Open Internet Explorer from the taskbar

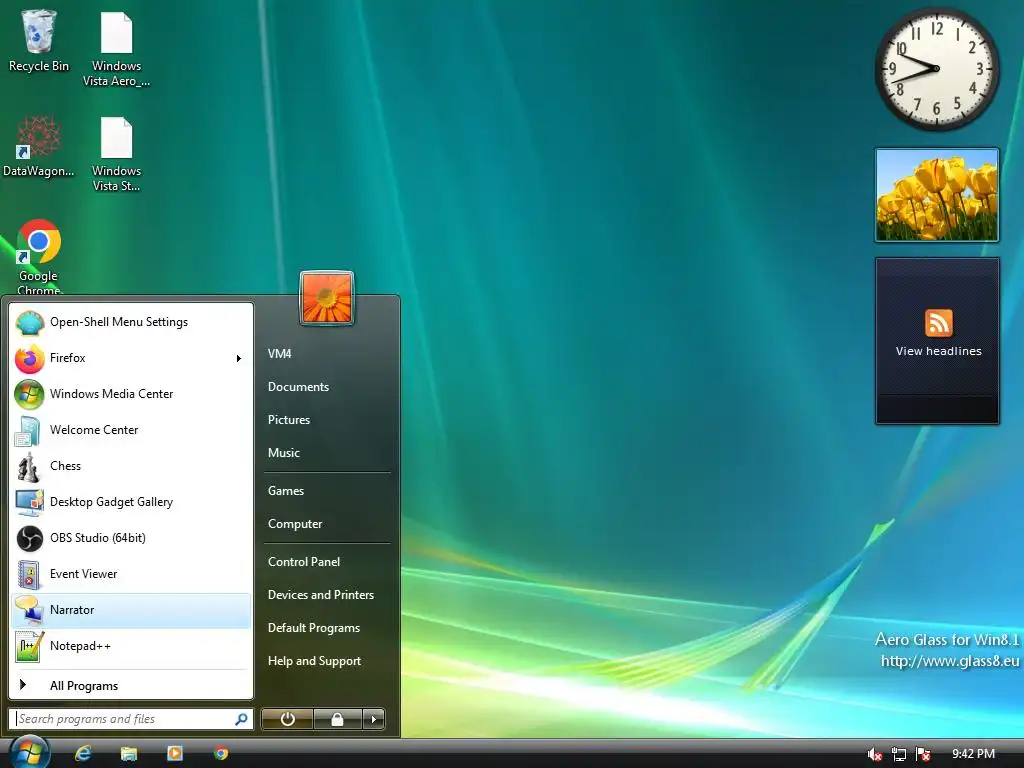83,753
